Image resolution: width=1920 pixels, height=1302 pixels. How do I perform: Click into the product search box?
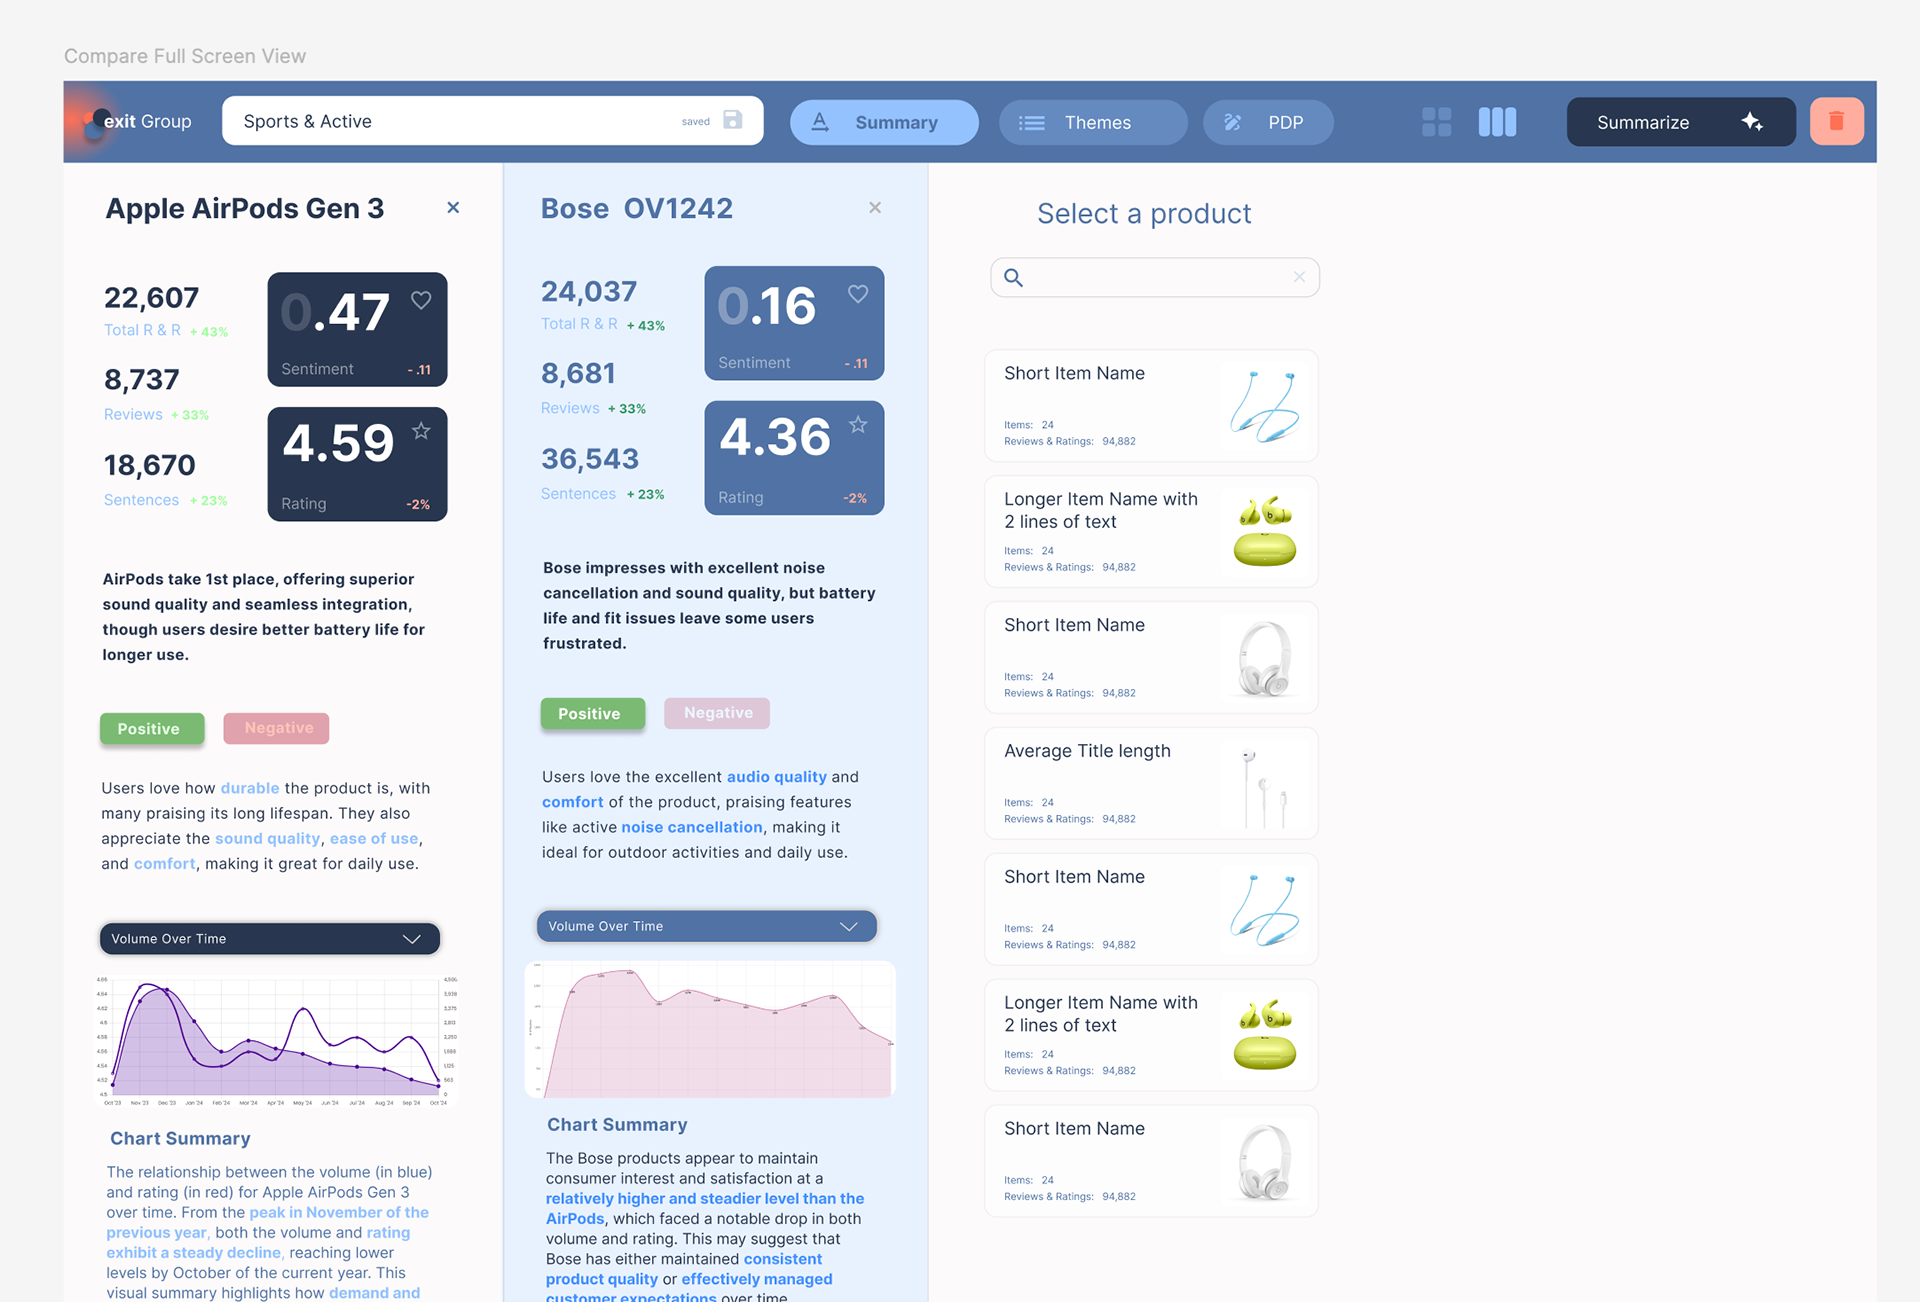[x=1155, y=277]
